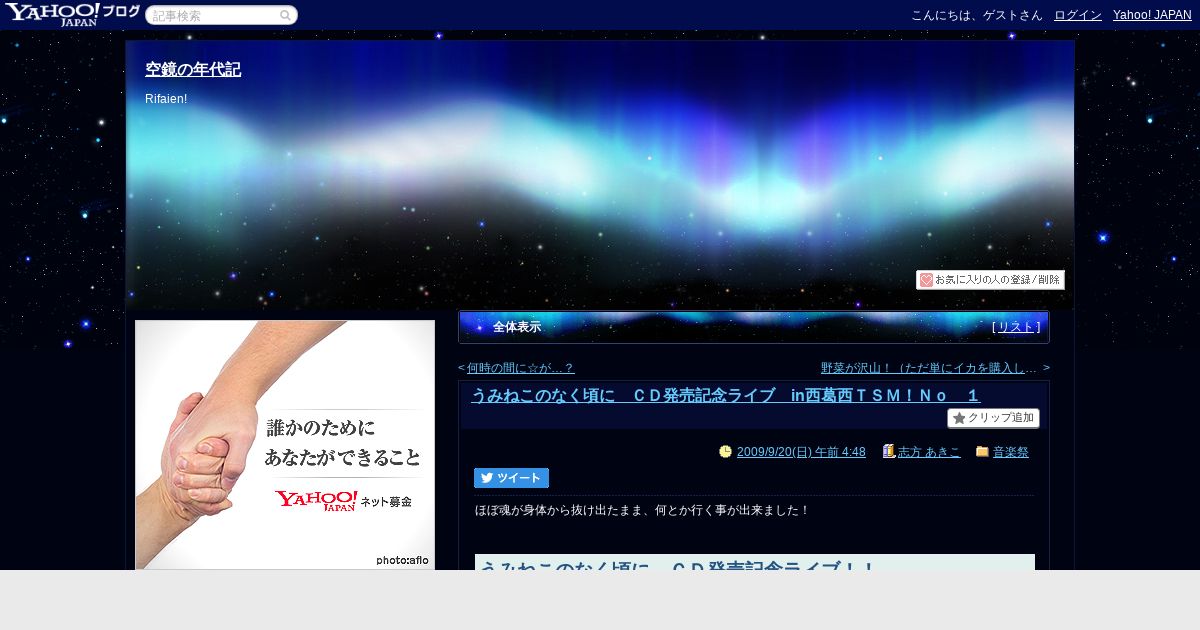
Task: Click the star icon in クリップ追加
Action: coord(959,418)
